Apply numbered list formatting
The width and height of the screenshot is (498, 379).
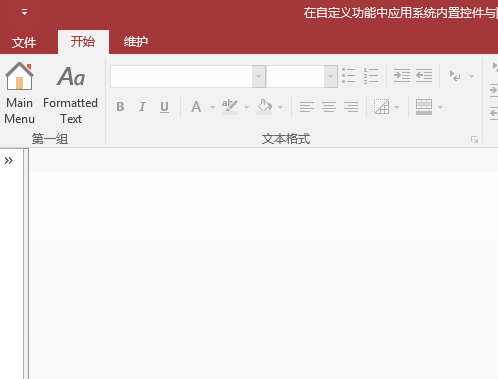tap(371, 76)
